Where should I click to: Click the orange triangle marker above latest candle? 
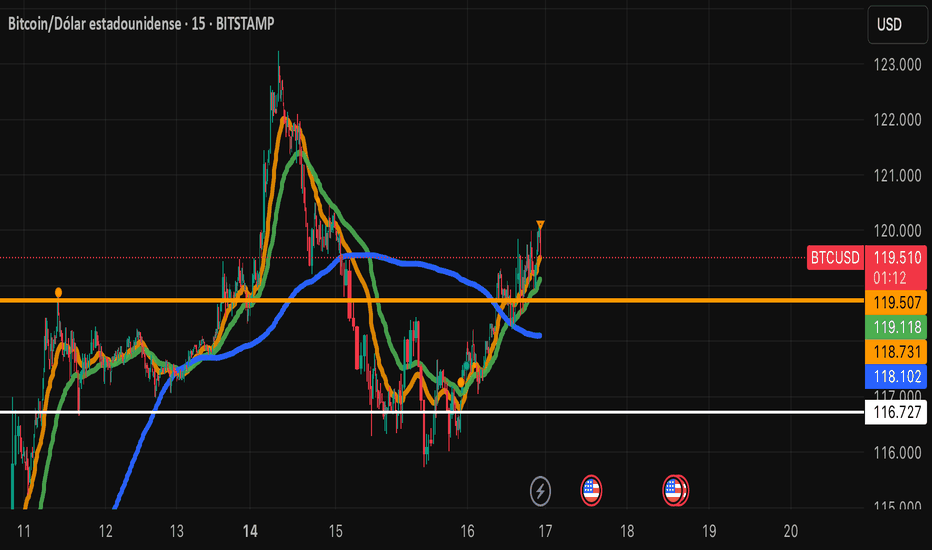tap(540, 225)
